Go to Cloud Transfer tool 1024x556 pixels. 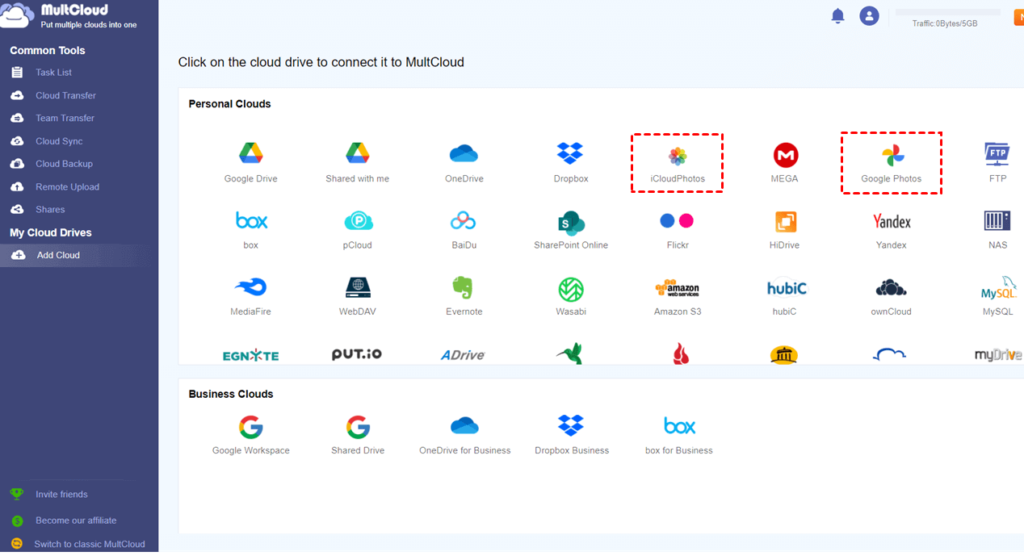[x=65, y=95]
